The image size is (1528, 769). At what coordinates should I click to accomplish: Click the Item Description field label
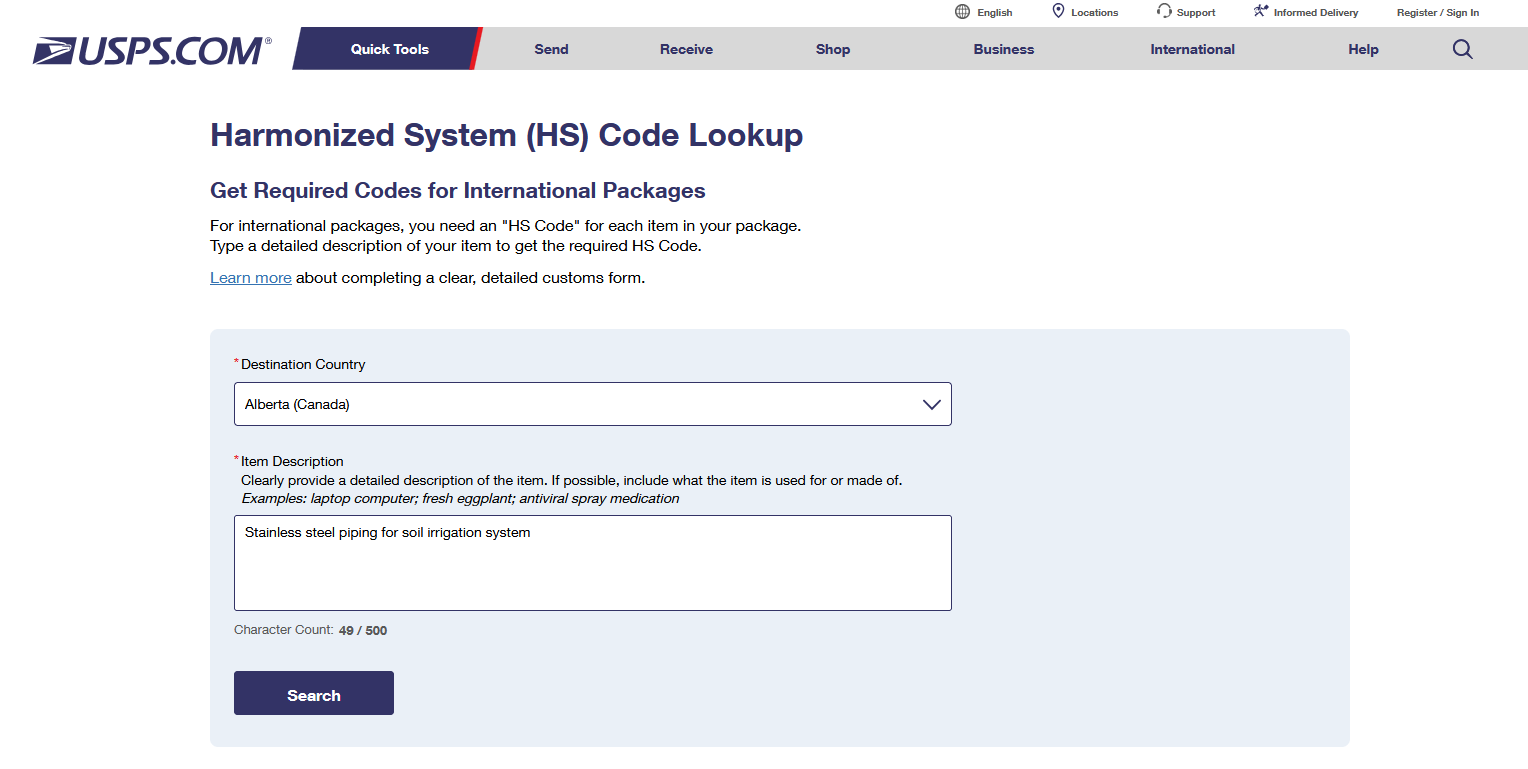pos(292,461)
